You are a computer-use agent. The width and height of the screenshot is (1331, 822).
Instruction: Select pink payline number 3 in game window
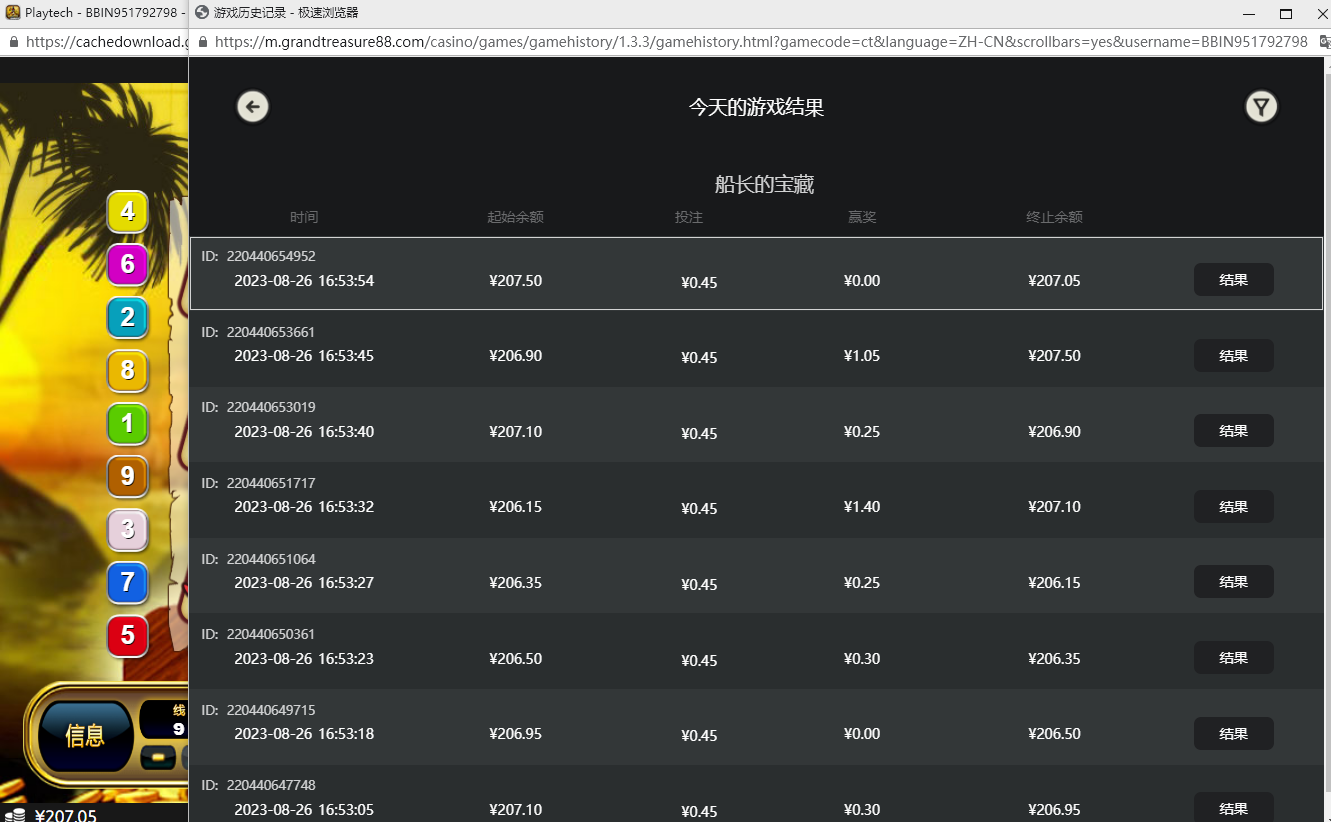pos(127,530)
